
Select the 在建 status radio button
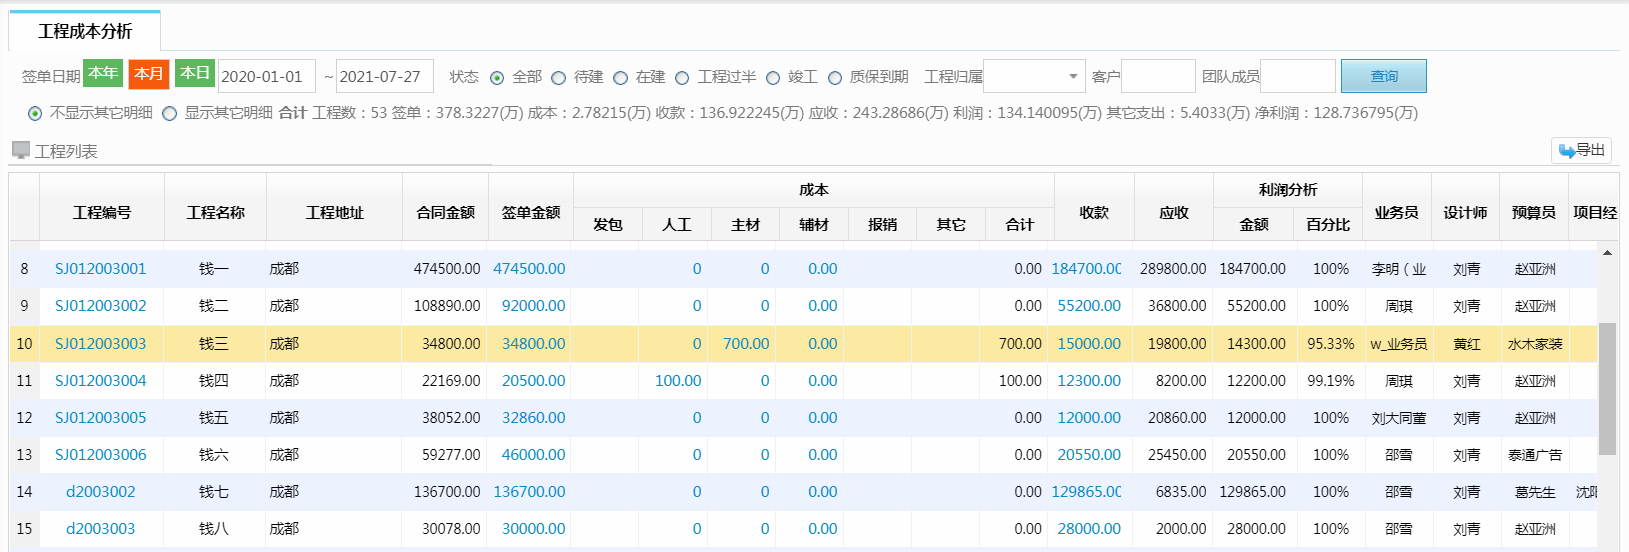tap(621, 78)
